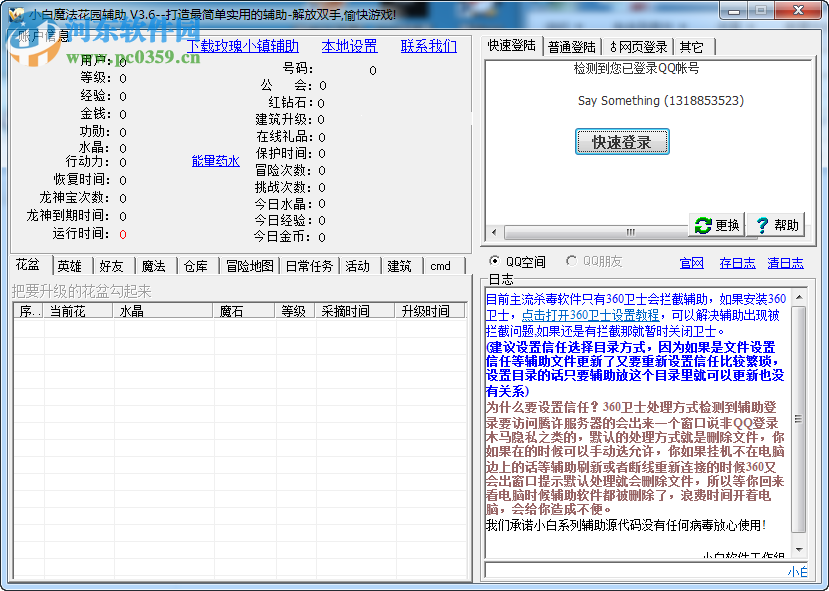Open the 网页登录 tab
Image resolution: width=829 pixels, height=591 pixels.
tap(638, 47)
